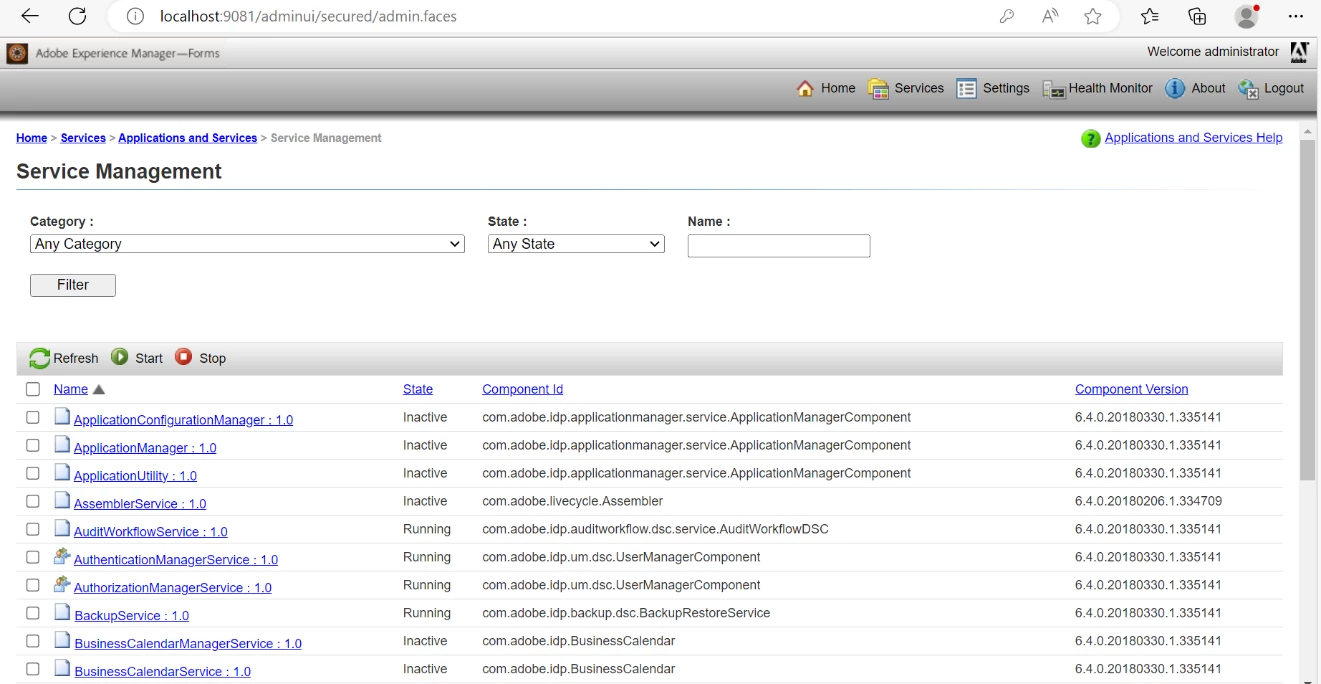Open Applications and Services Help link

tap(1193, 138)
